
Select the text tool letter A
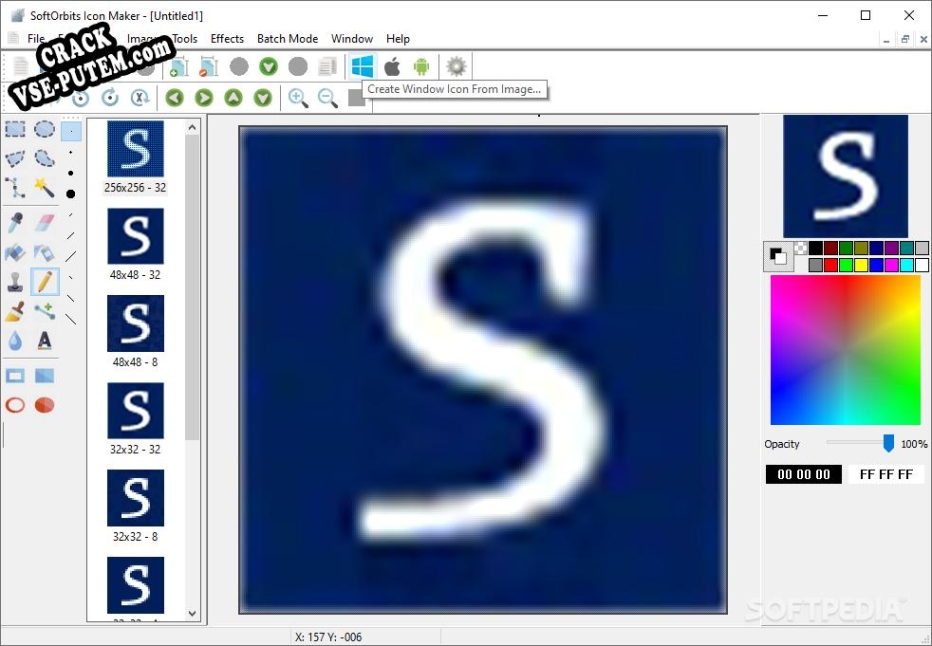click(45, 341)
